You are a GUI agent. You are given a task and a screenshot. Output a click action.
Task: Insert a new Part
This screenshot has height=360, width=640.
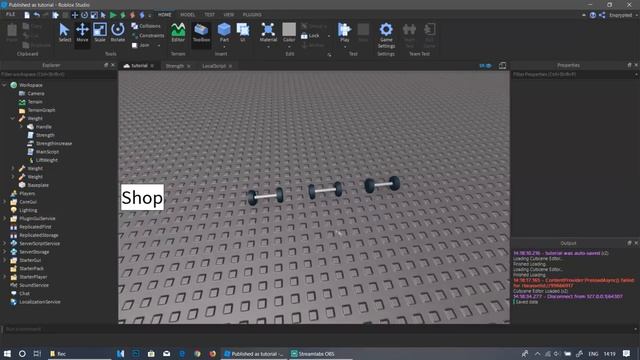(x=224, y=30)
